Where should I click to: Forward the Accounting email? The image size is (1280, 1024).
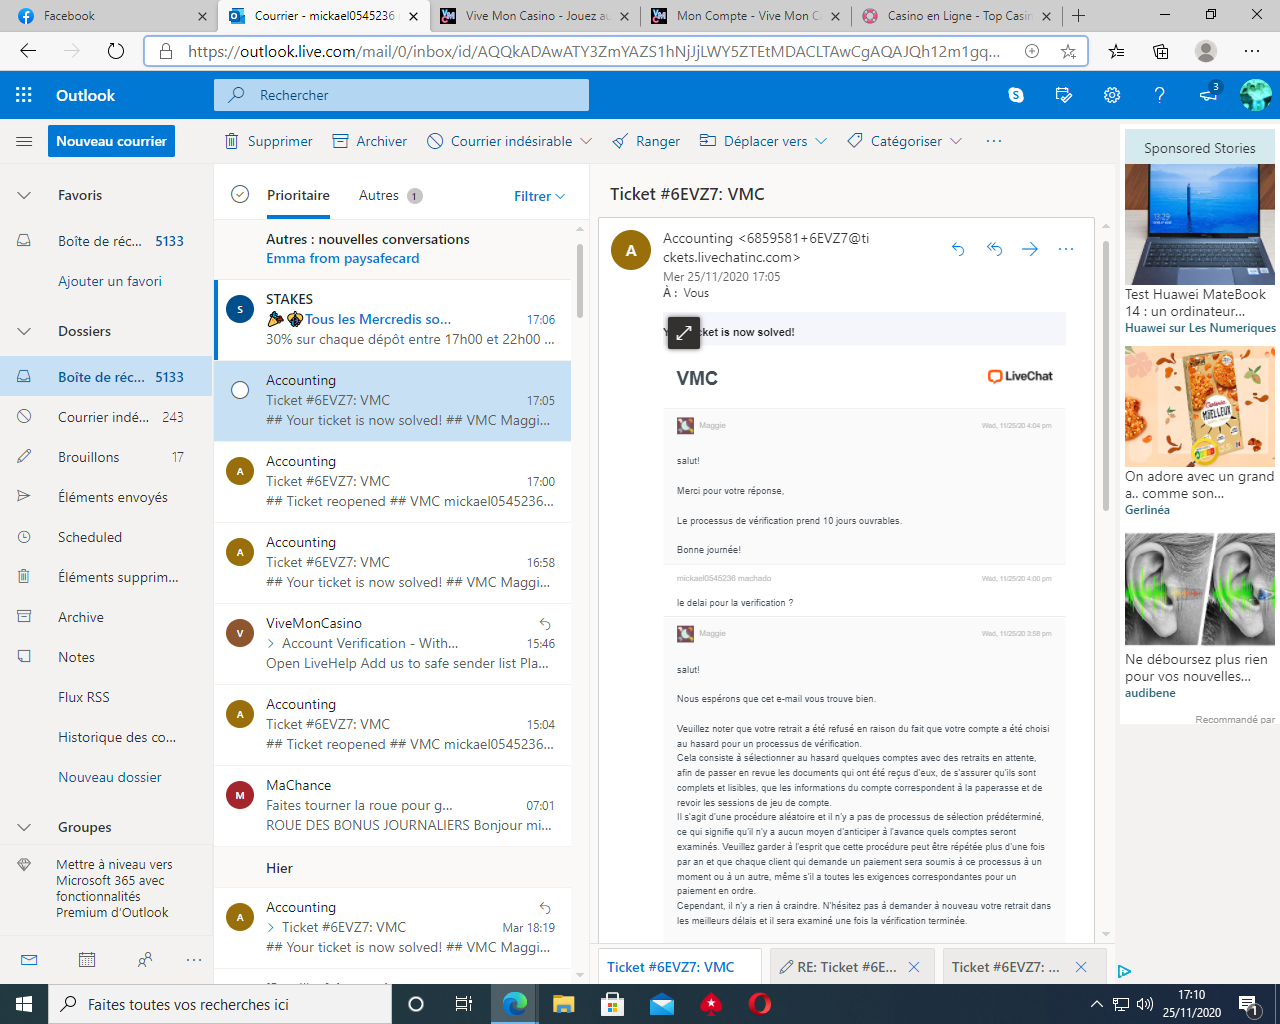click(1030, 249)
